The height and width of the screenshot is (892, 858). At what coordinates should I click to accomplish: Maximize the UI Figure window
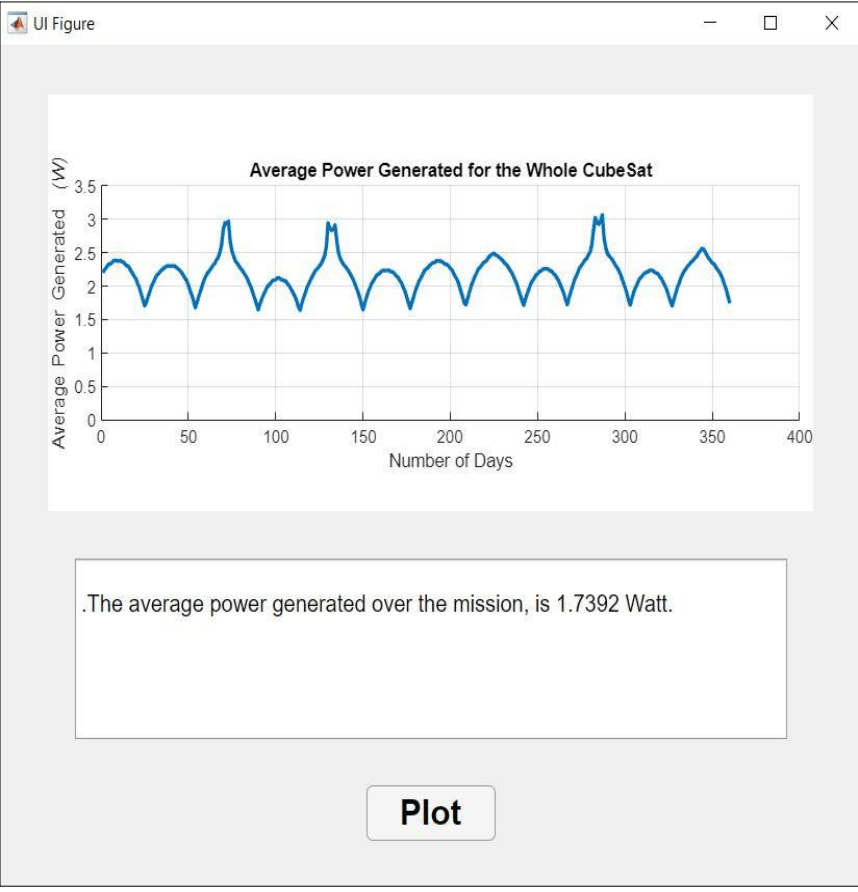pos(770,23)
